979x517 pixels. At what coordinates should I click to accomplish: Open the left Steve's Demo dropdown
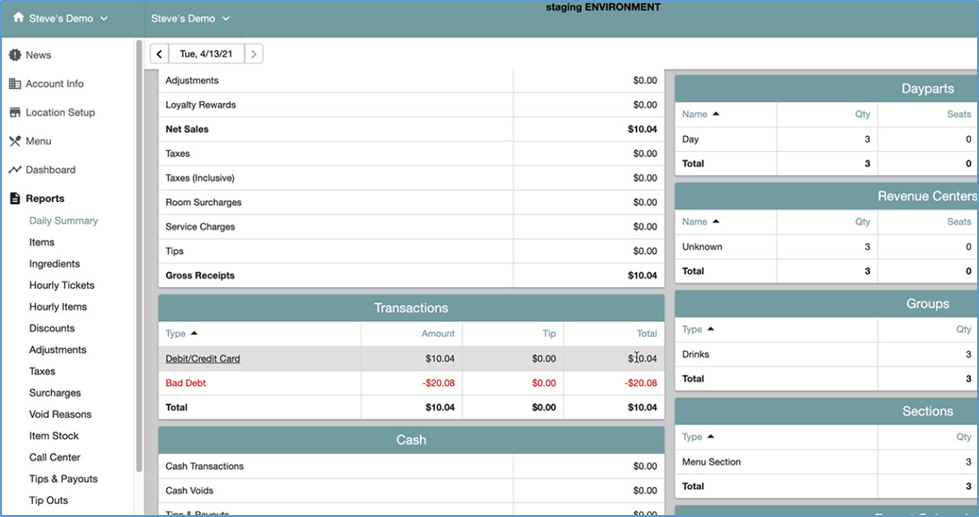pyautogui.click(x=104, y=19)
